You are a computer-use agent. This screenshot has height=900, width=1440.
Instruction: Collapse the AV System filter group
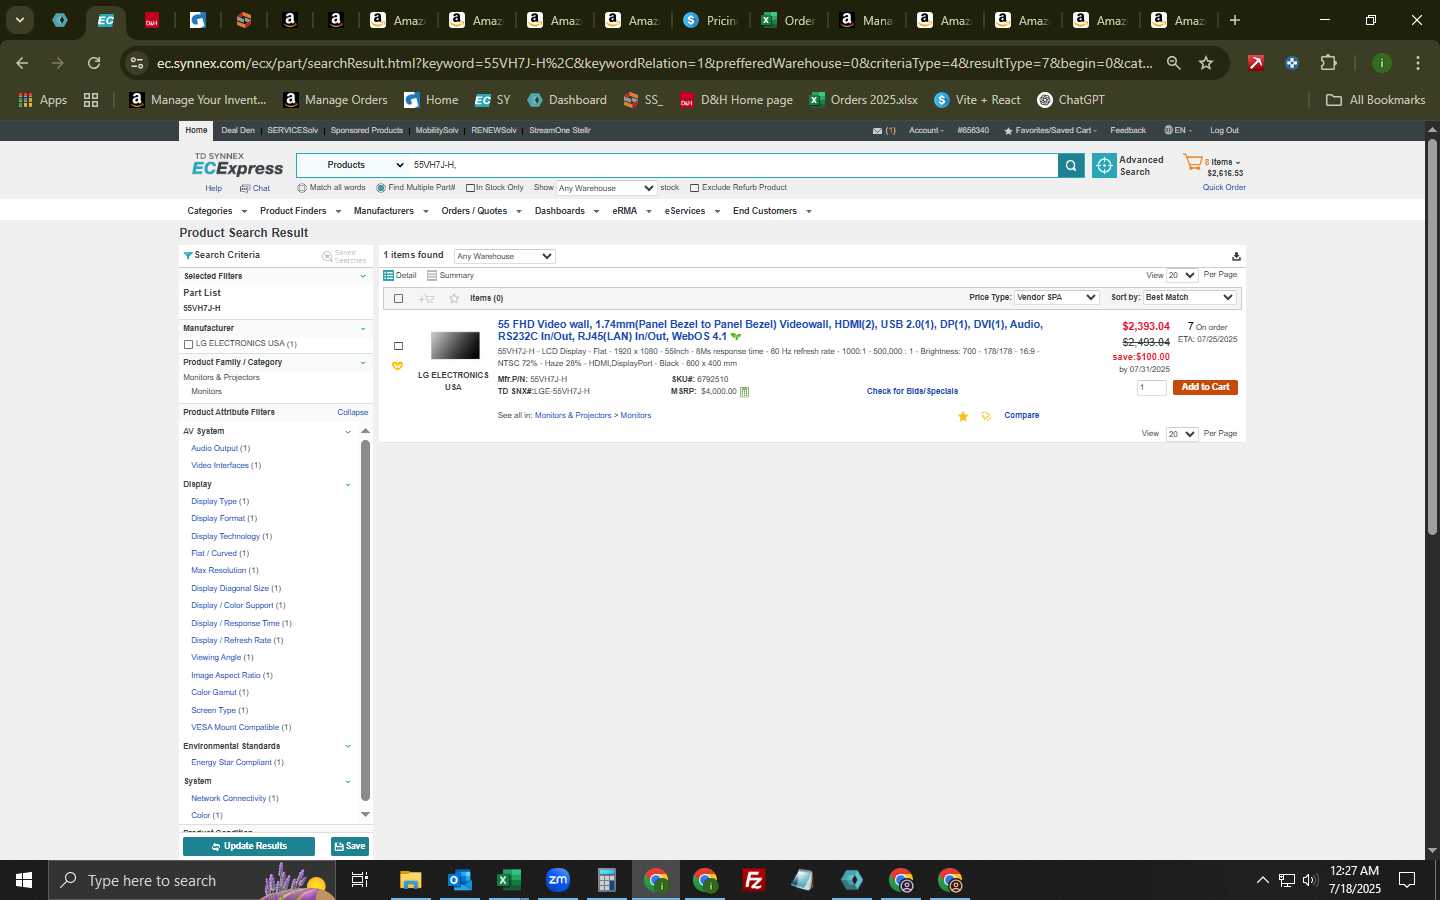(x=348, y=432)
